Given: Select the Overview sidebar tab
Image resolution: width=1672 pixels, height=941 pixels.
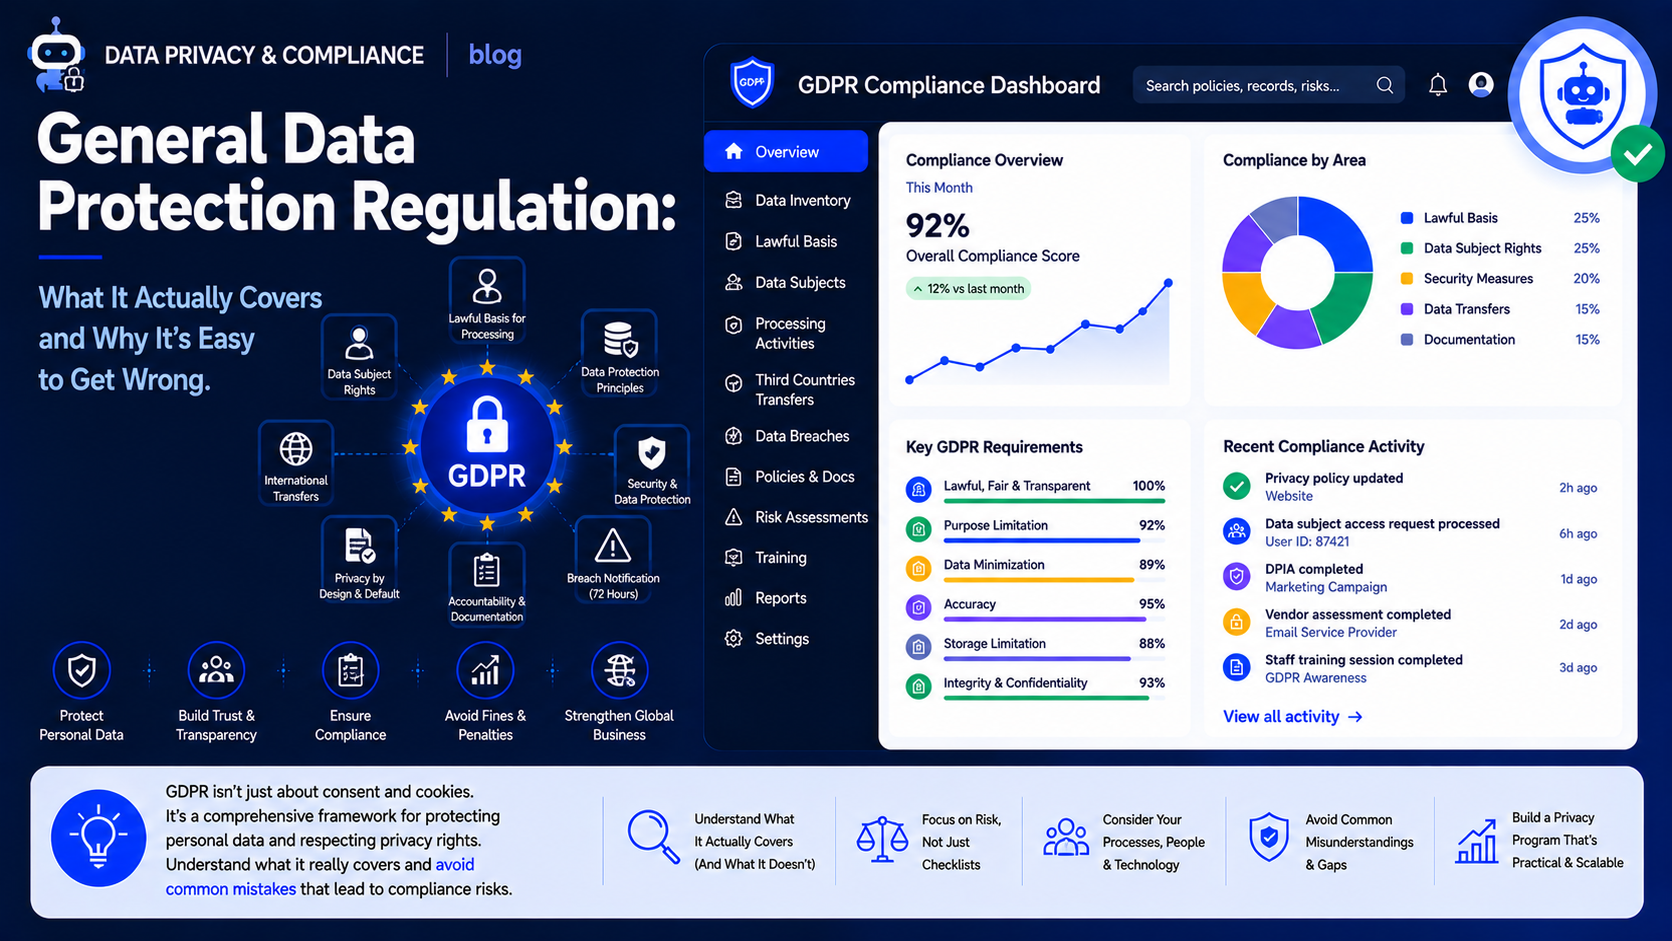Looking at the screenshot, I should tap(786, 151).
